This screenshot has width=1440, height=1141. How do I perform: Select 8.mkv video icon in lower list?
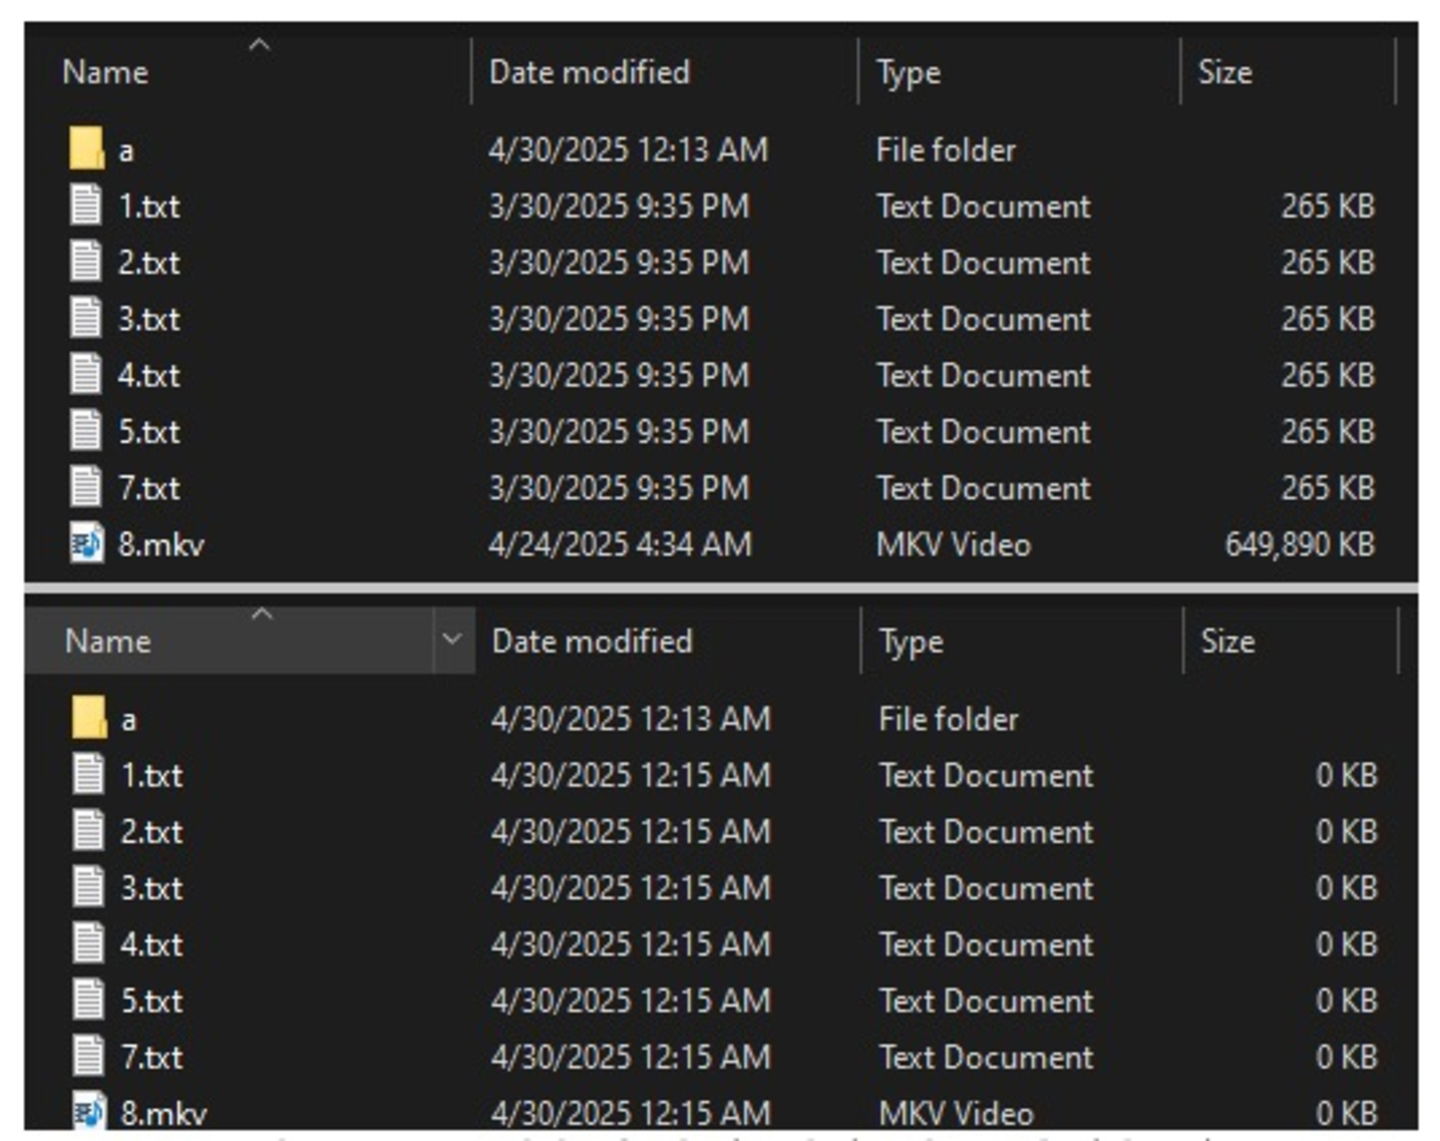point(88,1111)
